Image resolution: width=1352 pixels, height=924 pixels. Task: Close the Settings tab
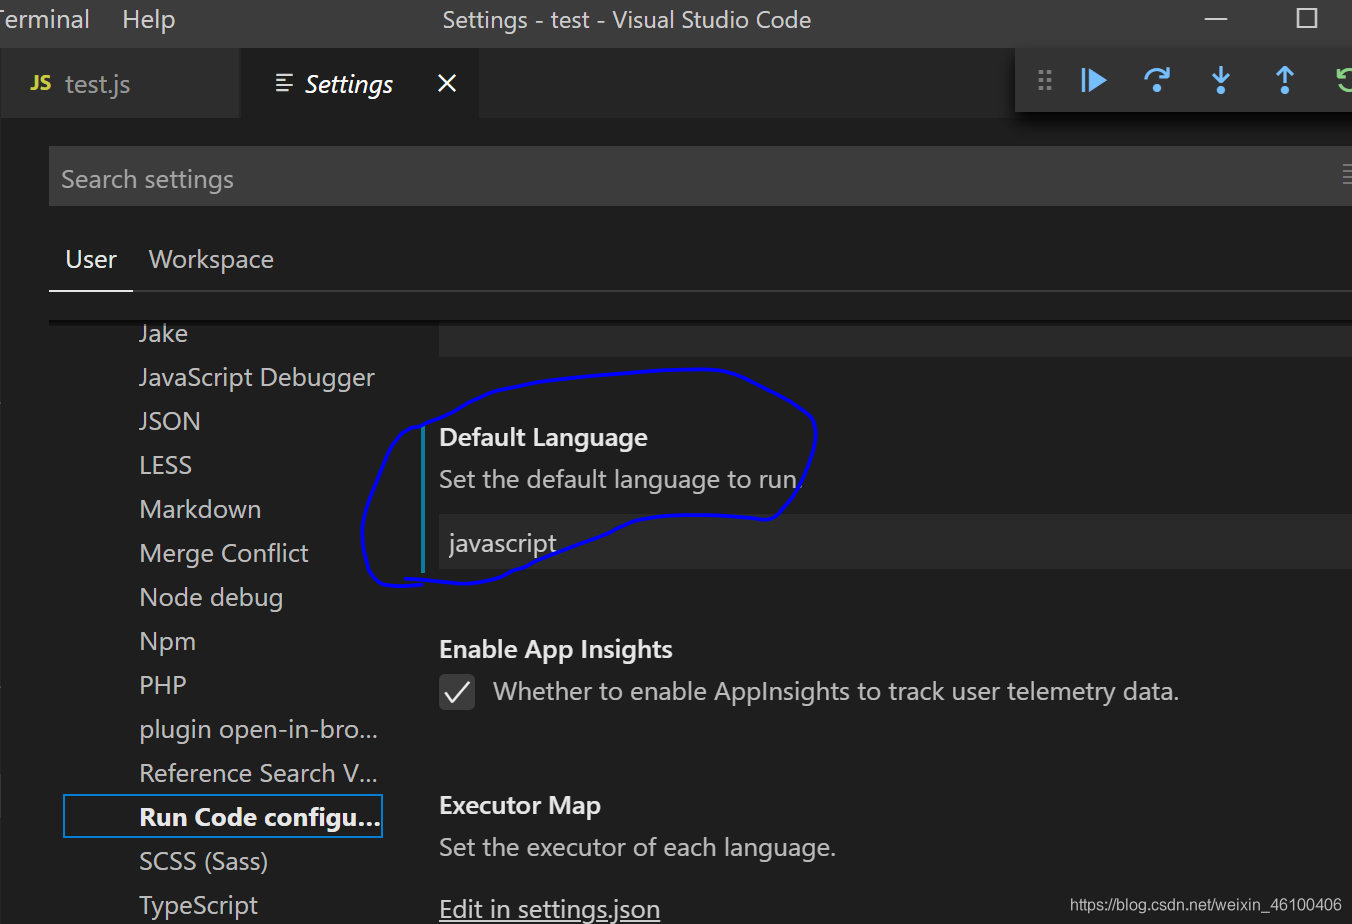pyautogui.click(x=447, y=83)
